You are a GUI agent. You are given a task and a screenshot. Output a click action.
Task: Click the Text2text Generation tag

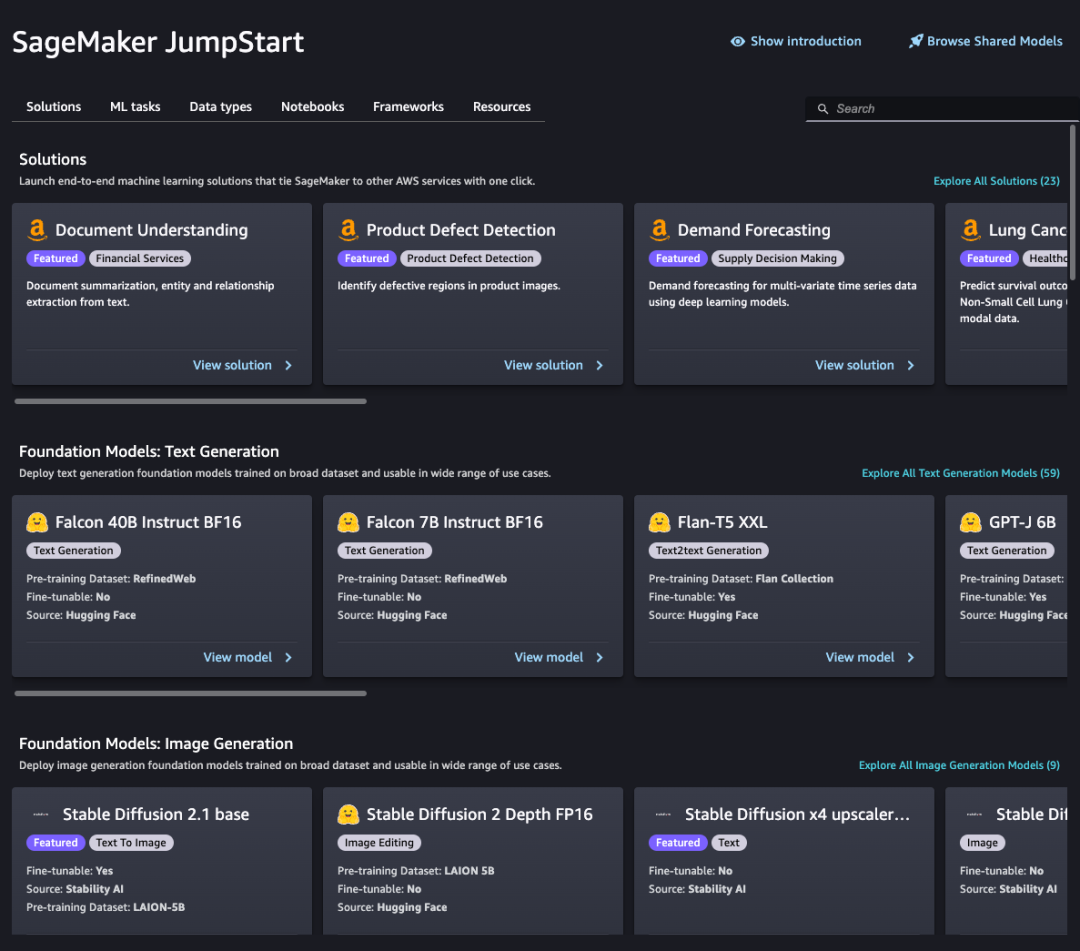click(x=709, y=551)
